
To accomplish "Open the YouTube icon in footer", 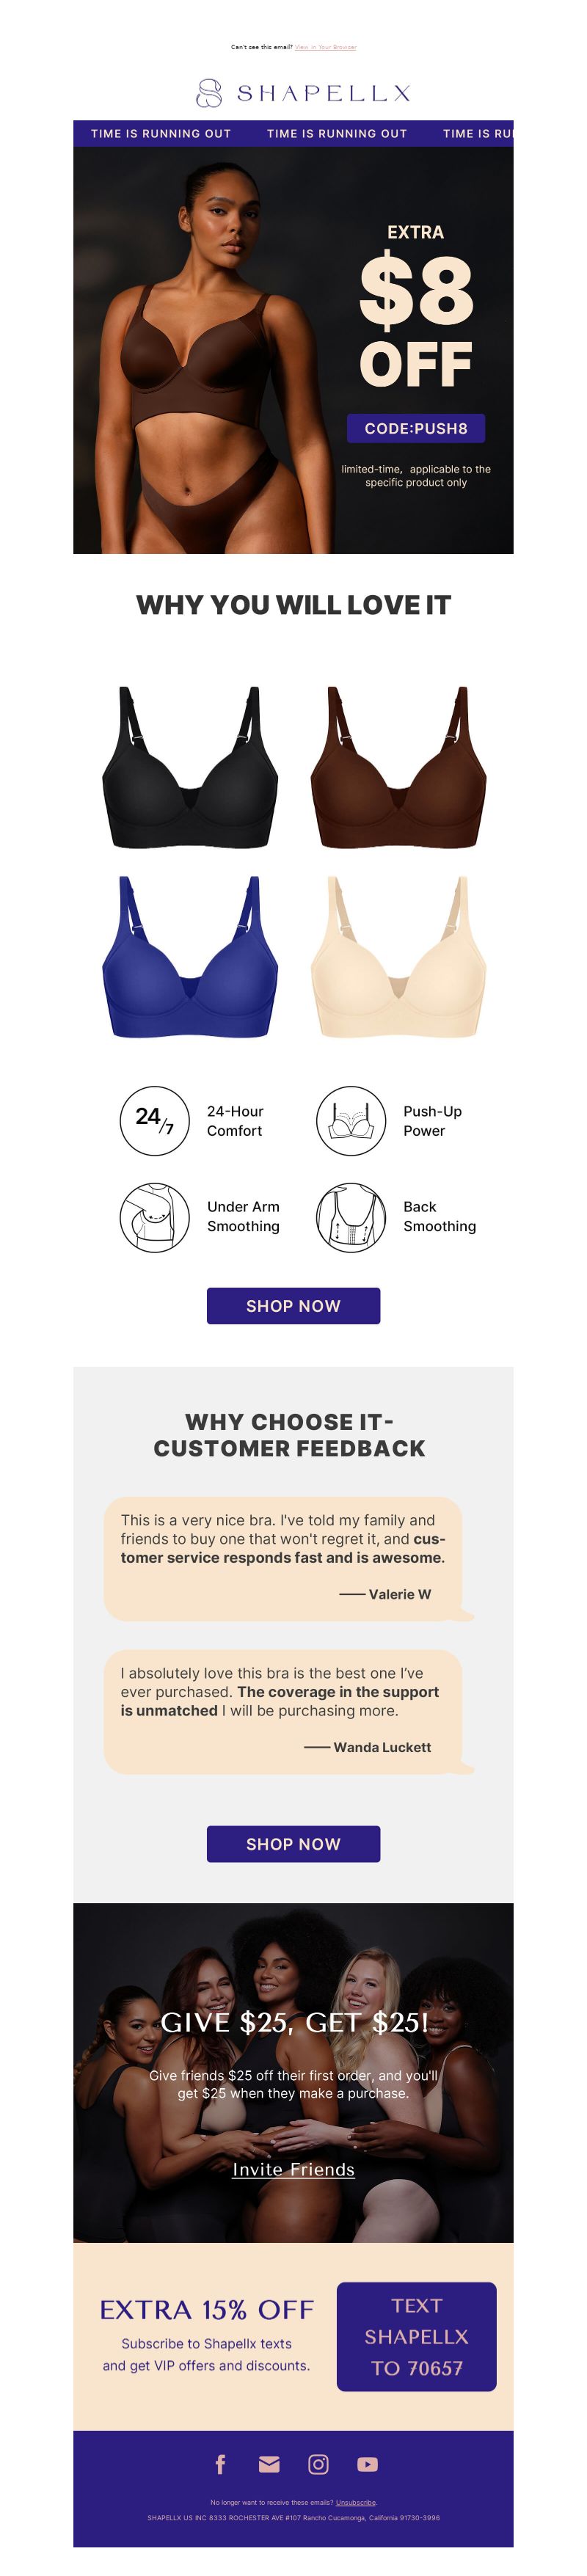I will point(367,2464).
